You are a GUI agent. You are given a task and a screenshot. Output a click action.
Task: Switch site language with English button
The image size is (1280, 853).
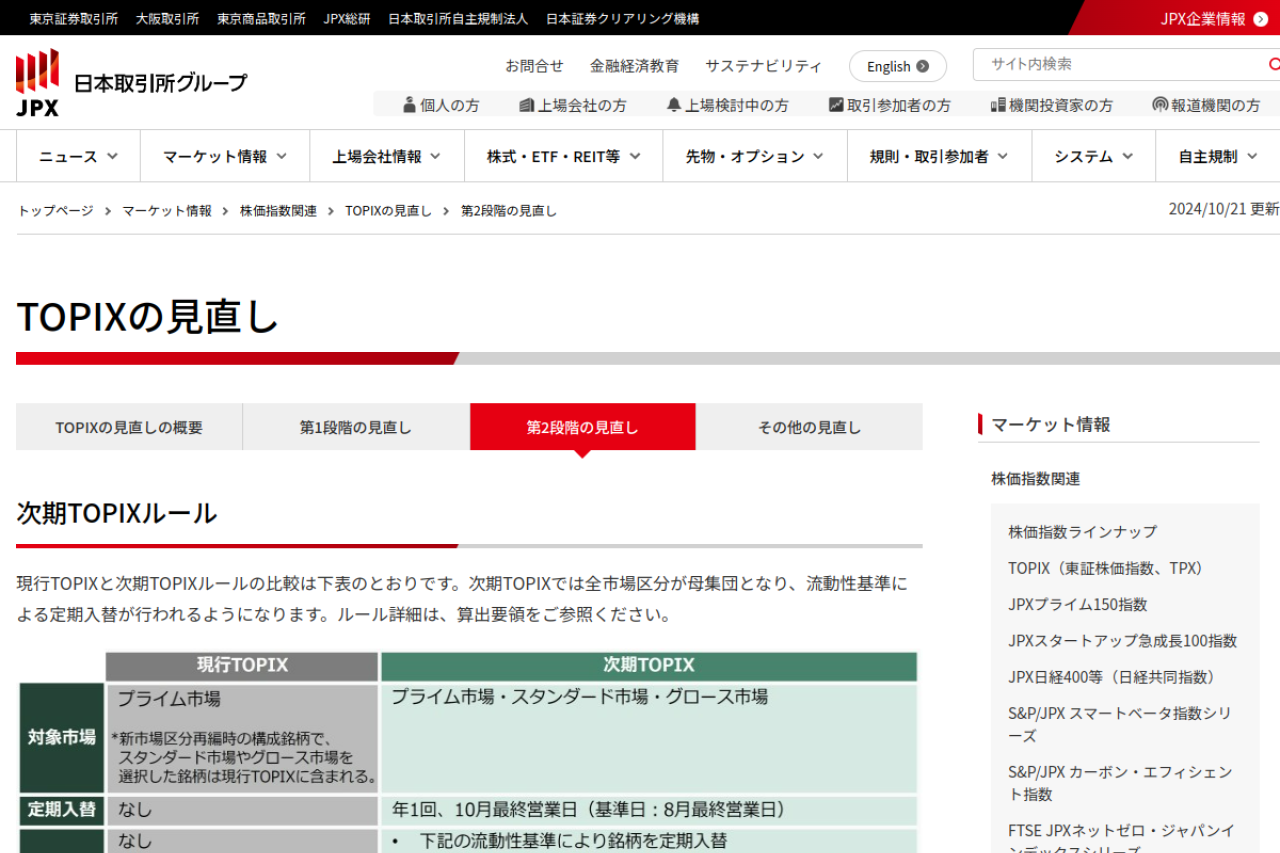point(898,66)
